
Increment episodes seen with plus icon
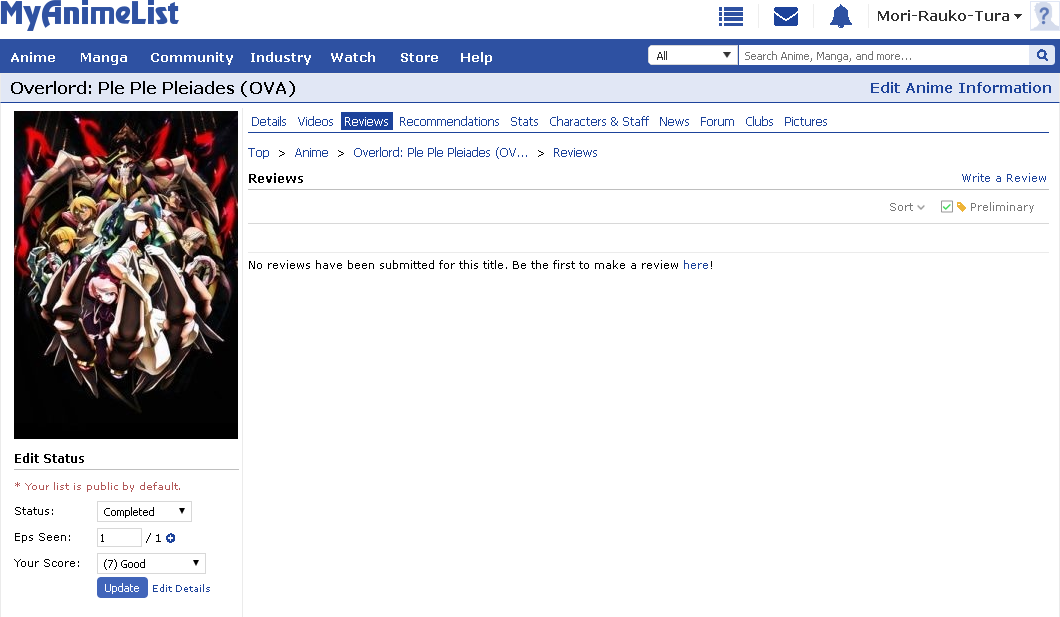click(x=171, y=538)
